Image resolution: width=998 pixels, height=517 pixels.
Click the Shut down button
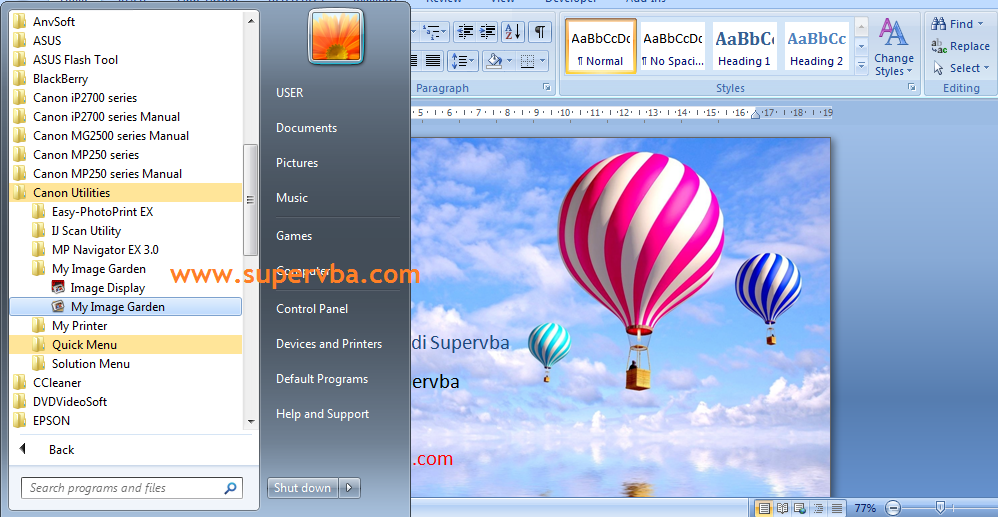tap(303, 488)
